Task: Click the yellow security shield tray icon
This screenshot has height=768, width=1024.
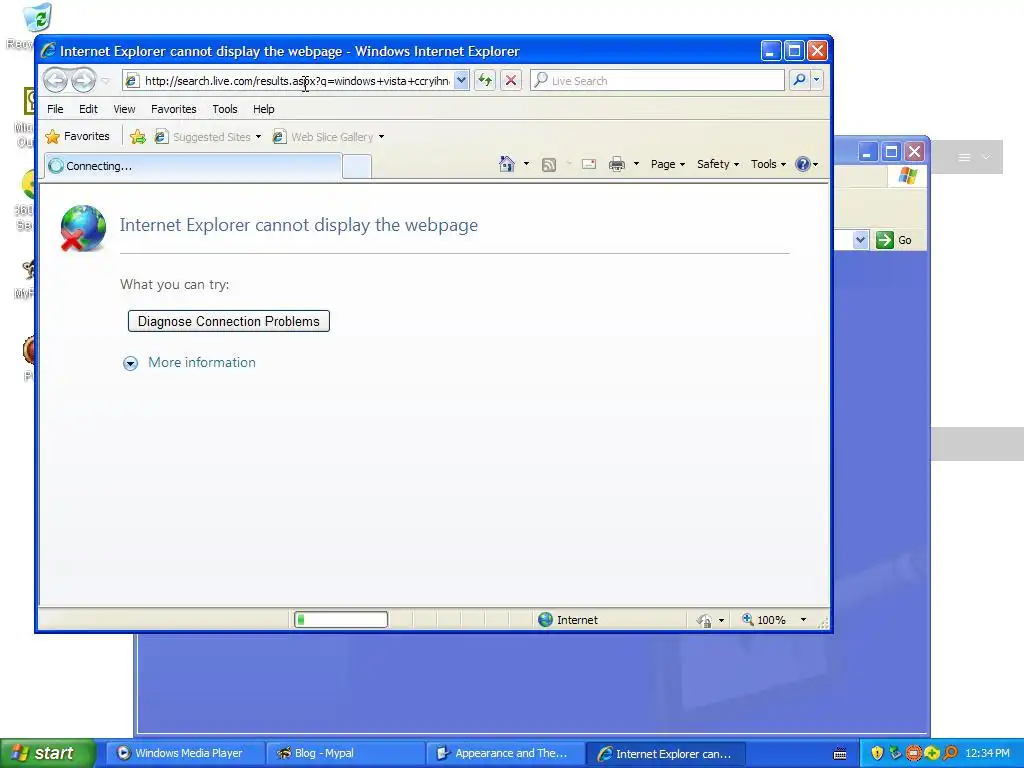Action: click(877, 753)
